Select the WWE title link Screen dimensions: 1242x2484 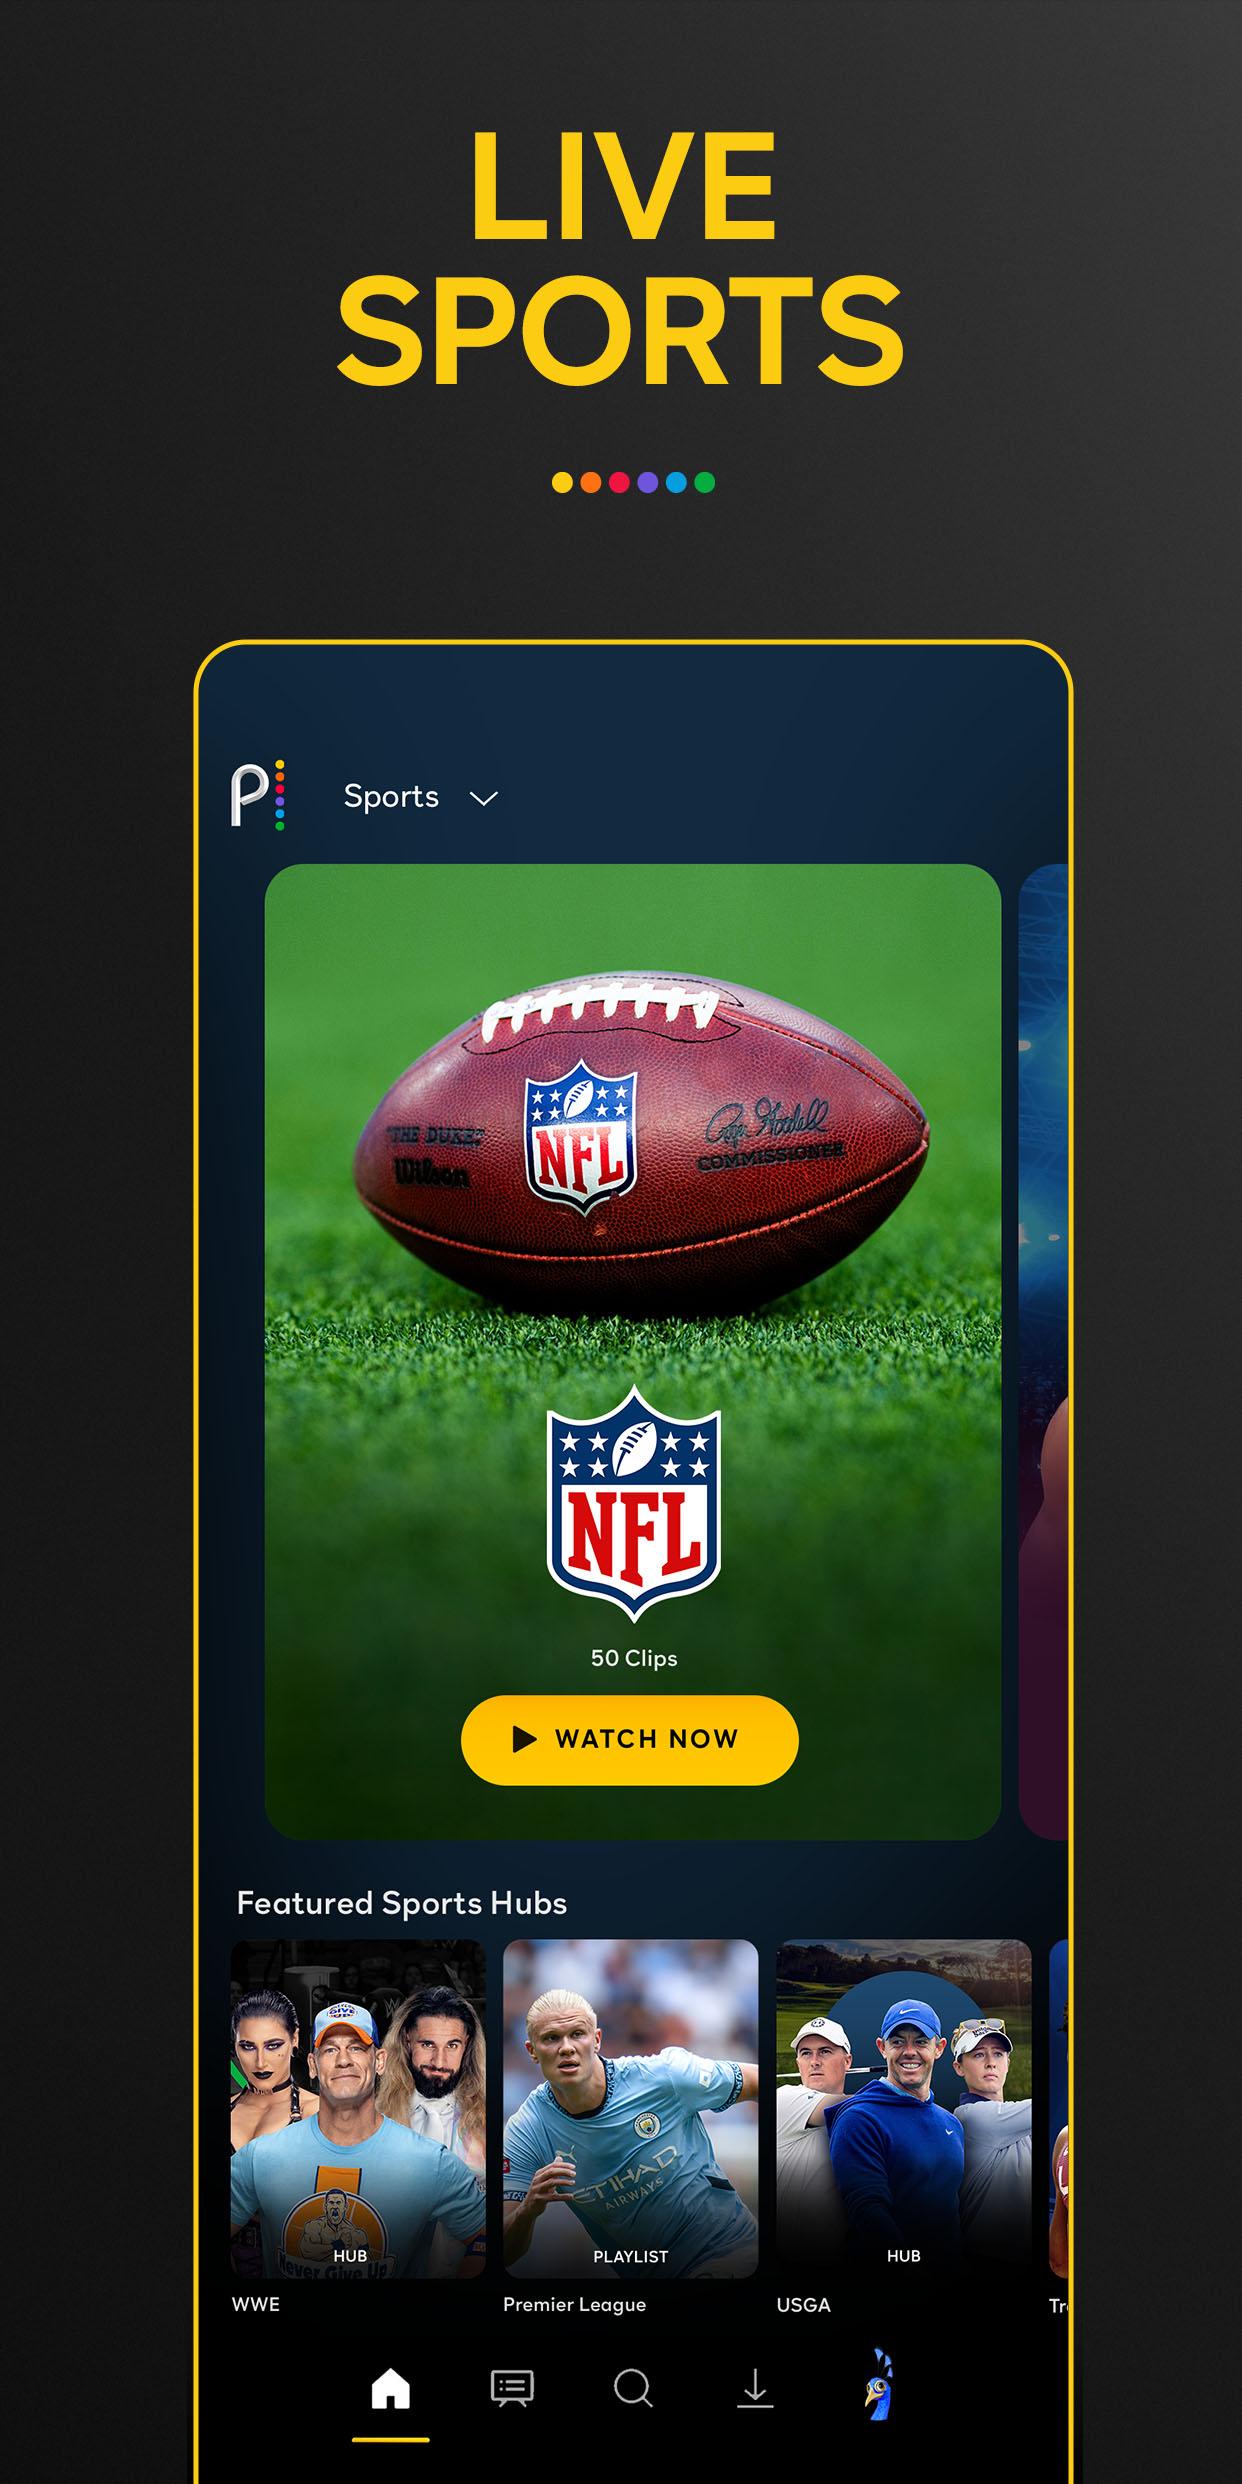pyautogui.click(x=256, y=2304)
